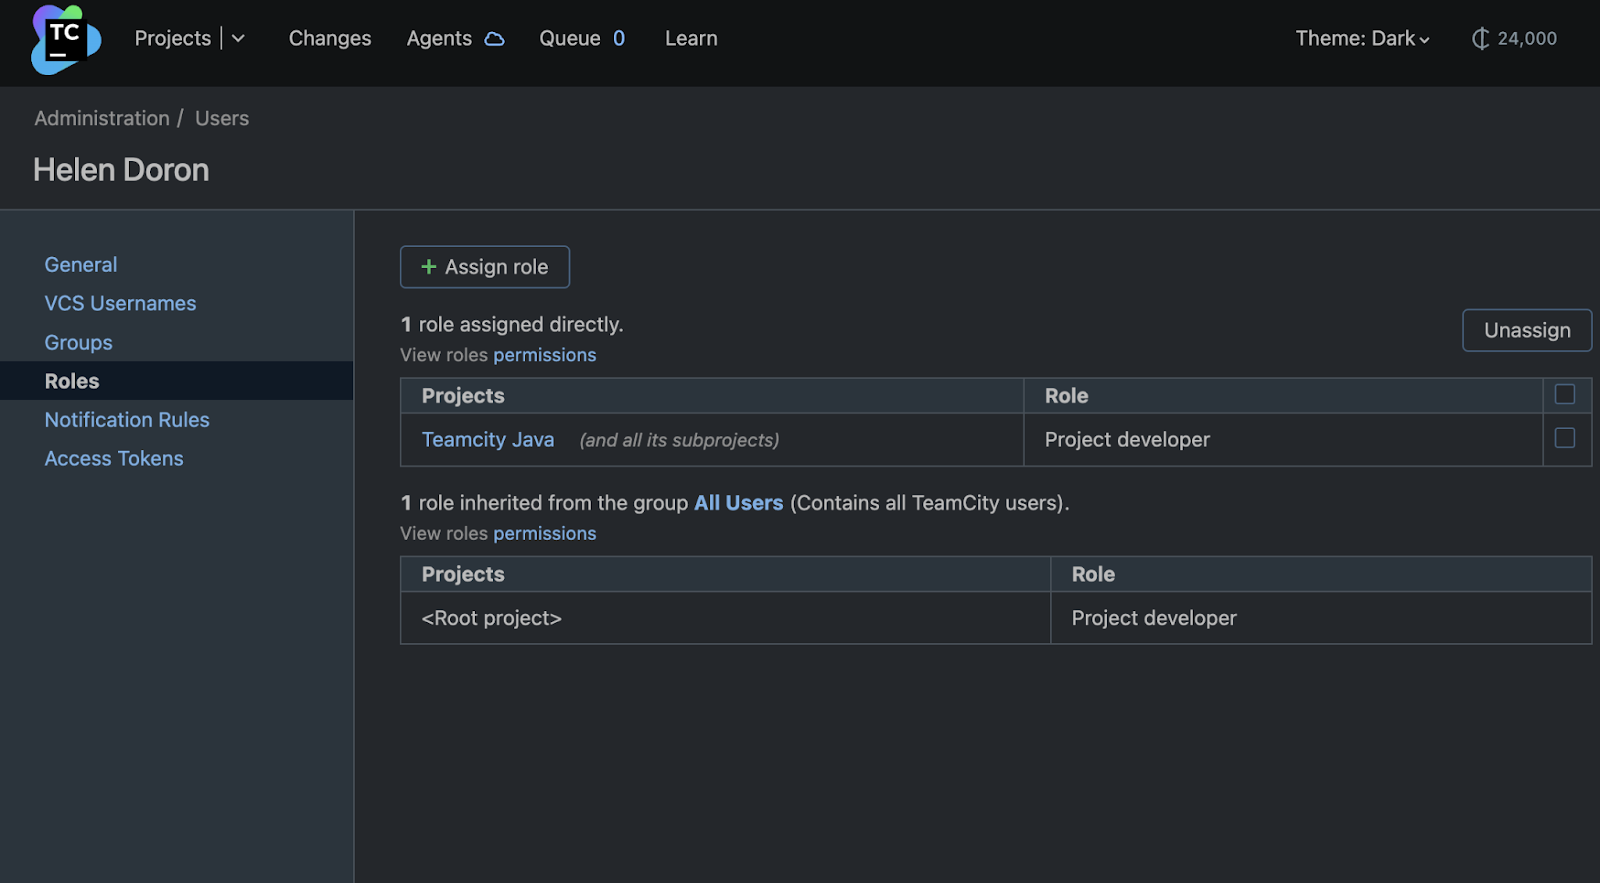
Task: Click the Assign role button
Action: [x=485, y=267]
